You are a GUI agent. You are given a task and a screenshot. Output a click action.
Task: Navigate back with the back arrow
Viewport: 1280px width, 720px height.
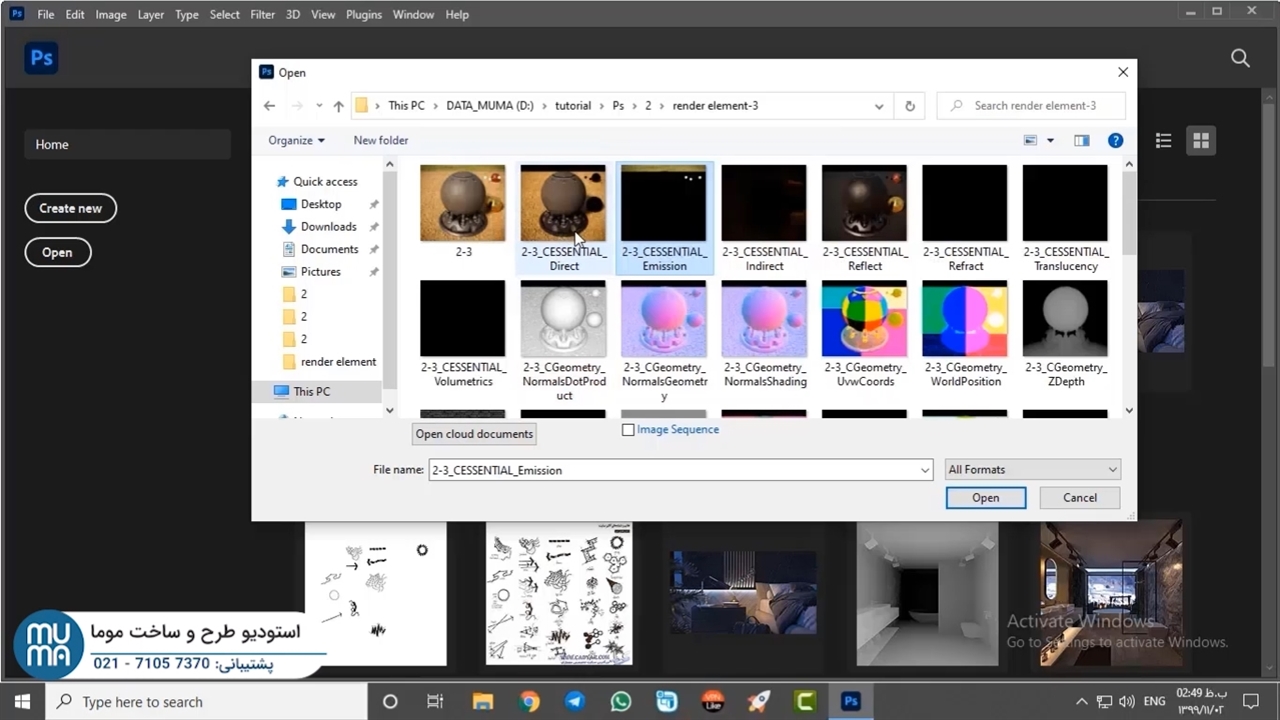point(269,106)
